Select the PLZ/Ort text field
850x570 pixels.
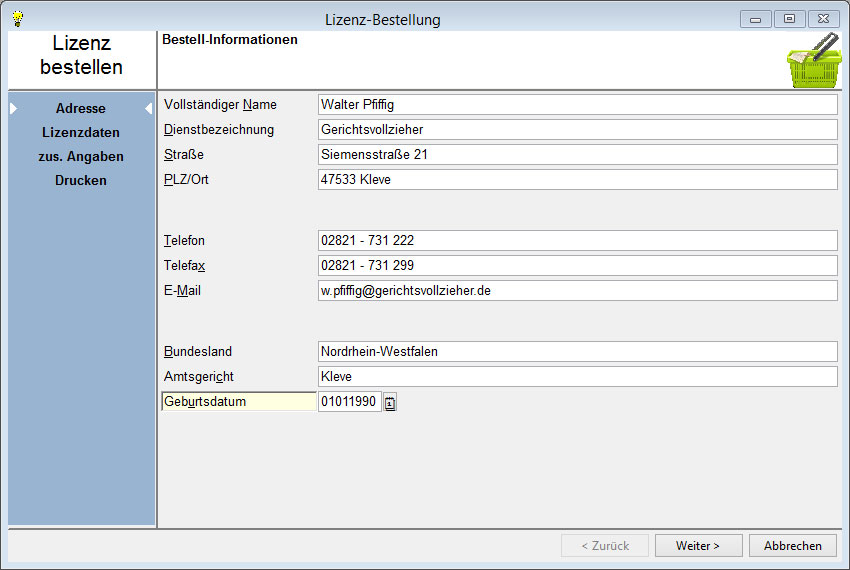[576, 179]
